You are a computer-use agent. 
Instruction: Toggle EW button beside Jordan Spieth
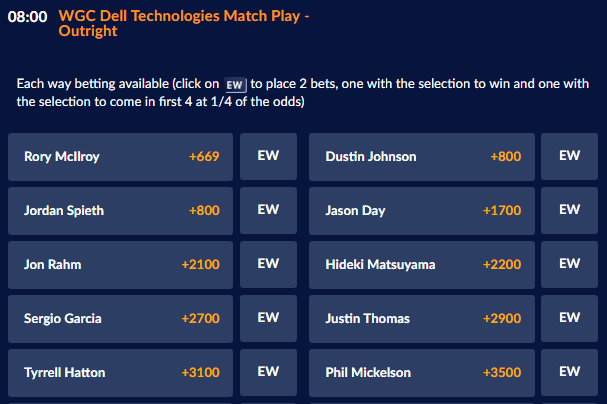coord(268,210)
